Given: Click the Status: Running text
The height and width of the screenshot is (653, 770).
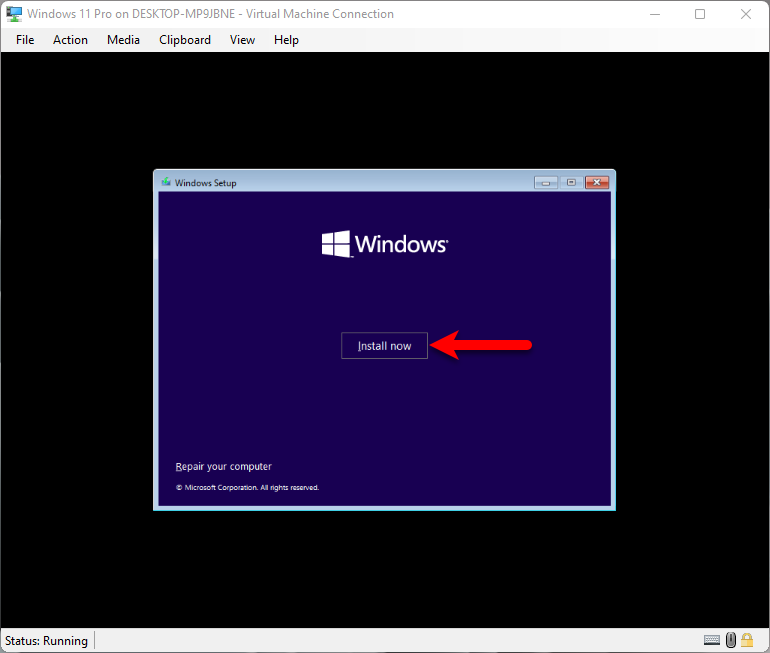Looking at the screenshot, I should [x=46, y=641].
